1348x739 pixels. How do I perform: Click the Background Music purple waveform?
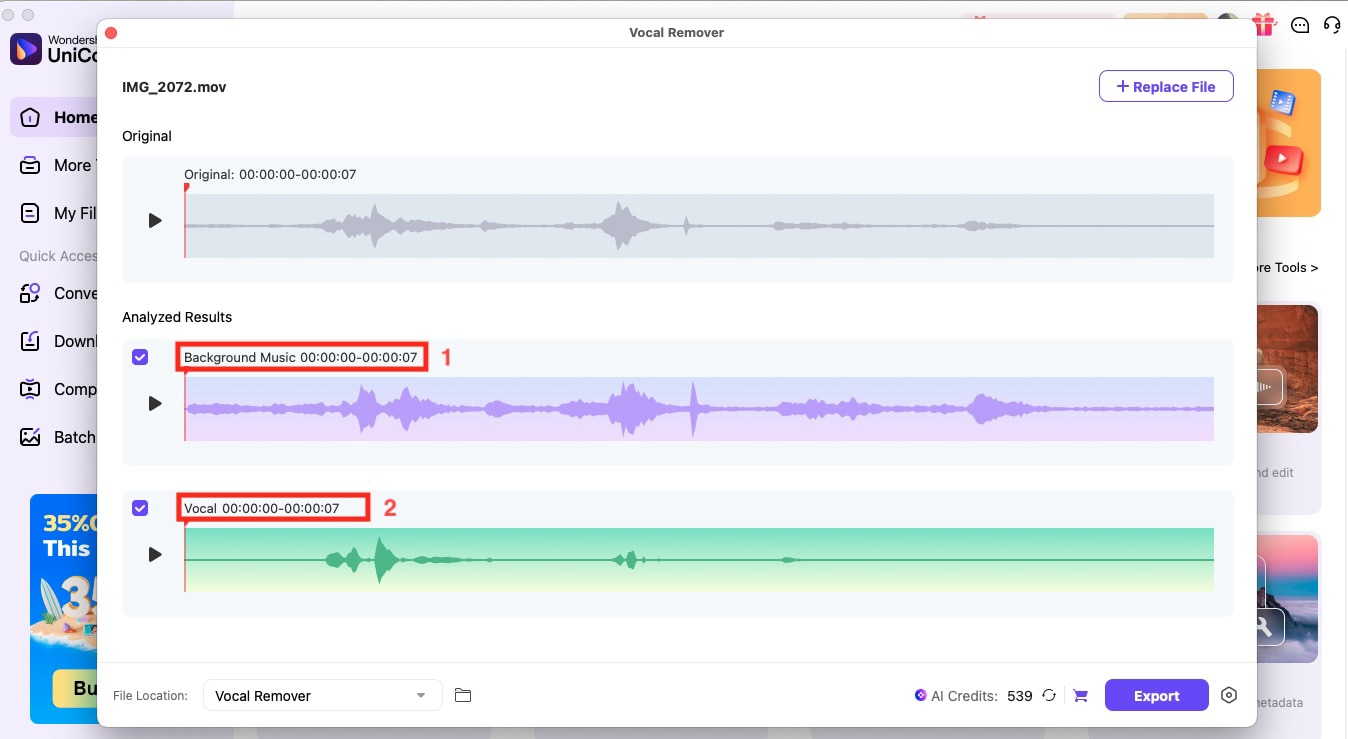699,409
